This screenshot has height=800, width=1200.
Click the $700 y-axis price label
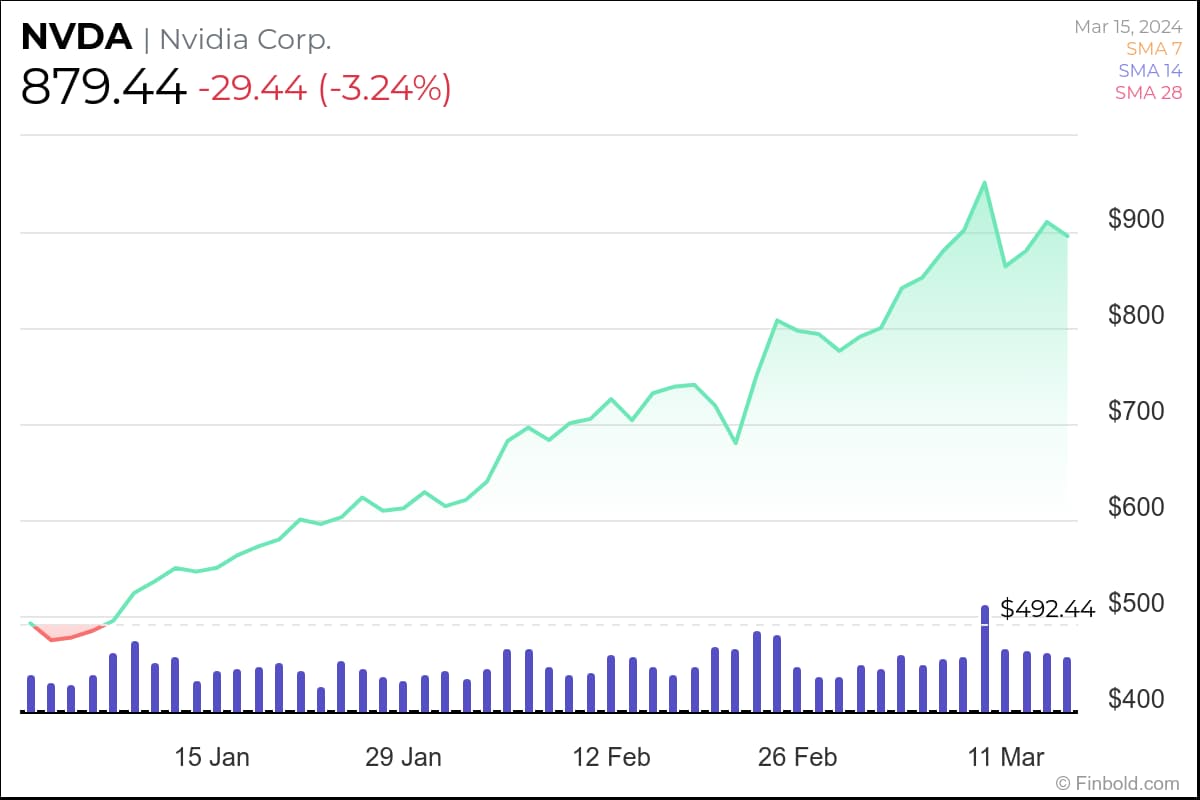tap(1137, 411)
